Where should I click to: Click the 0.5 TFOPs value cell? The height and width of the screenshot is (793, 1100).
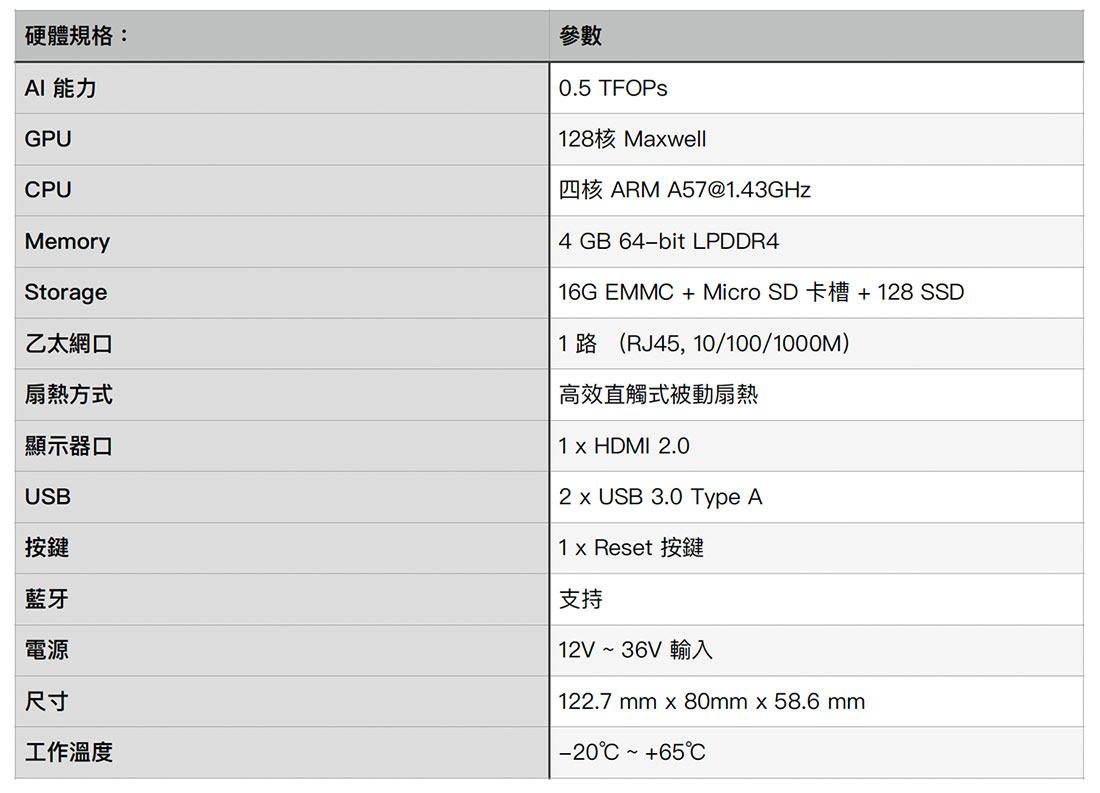pyautogui.click(x=613, y=88)
